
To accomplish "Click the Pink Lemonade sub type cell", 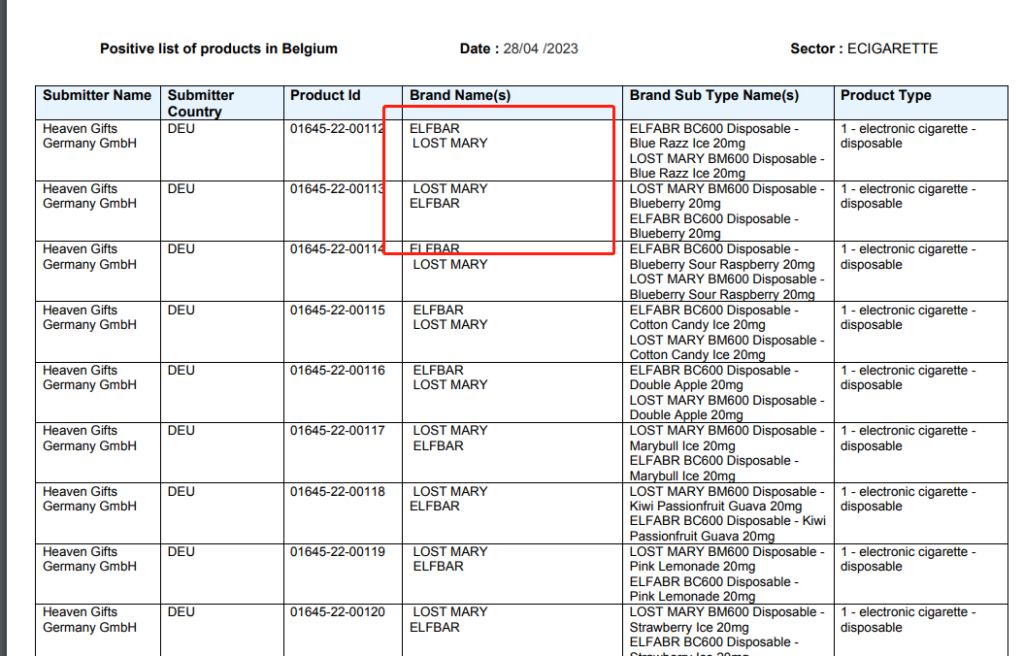I will pyautogui.click(x=727, y=574).
